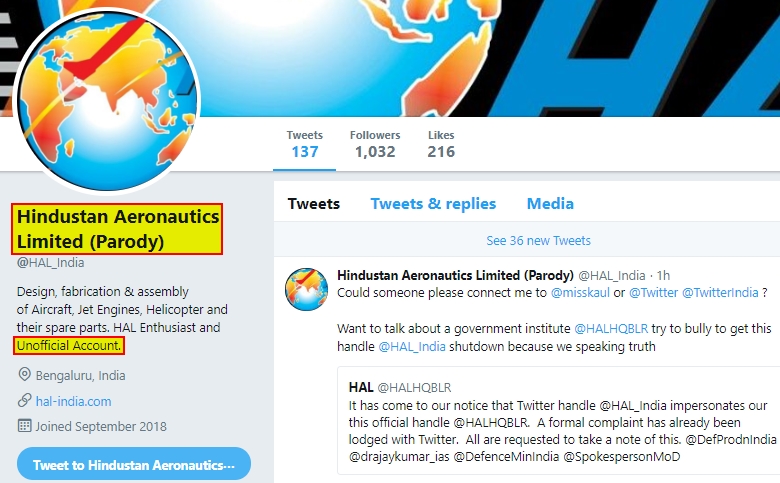This screenshot has height=483, width=780.
Task: Click the location pin icon beside Bengaluru
Action: pos(24,375)
